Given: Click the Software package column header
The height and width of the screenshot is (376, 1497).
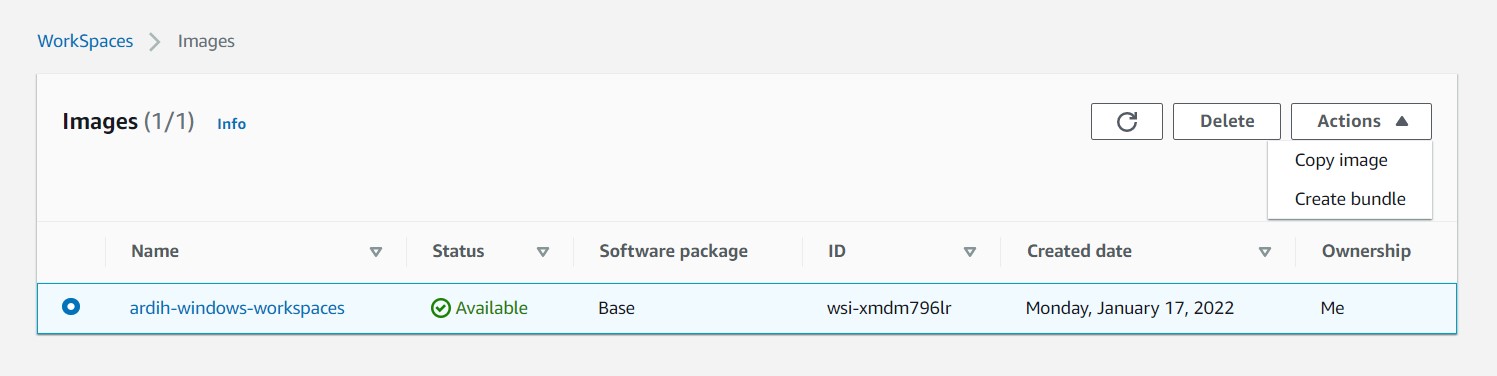Looking at the screenshot, I should (x=674, y=251).
